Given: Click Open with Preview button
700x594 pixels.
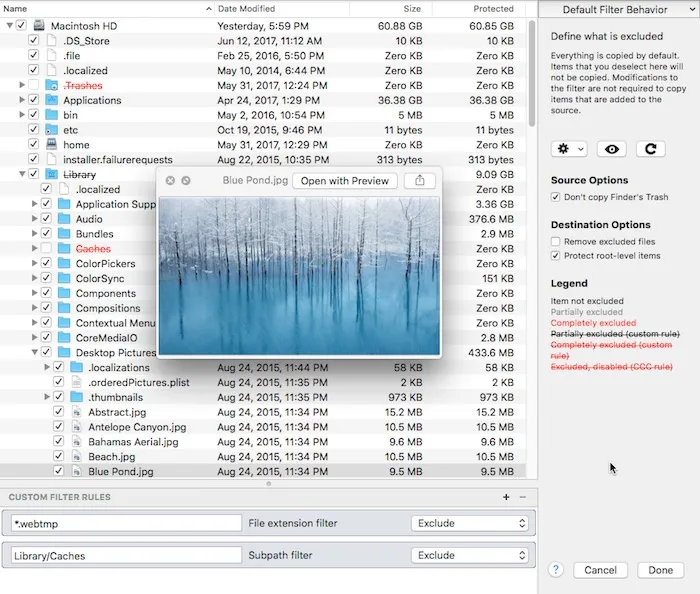Looking at the screenshot, I should coord(345,181).
